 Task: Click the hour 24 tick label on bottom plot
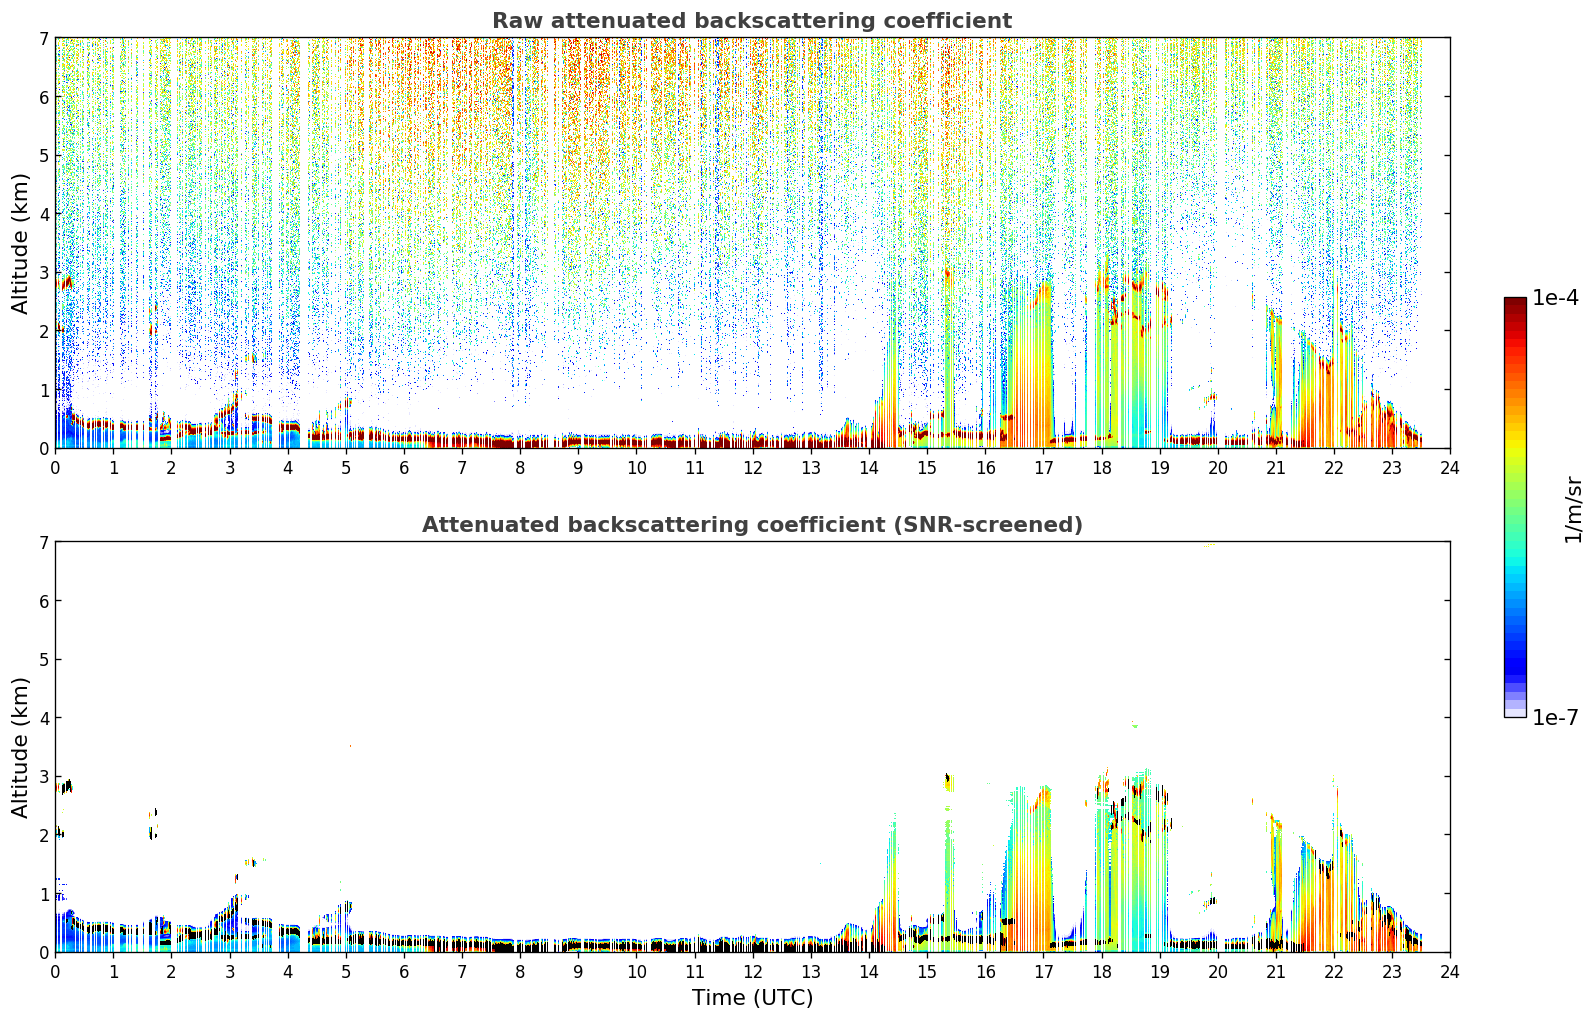pos(1450,972)
